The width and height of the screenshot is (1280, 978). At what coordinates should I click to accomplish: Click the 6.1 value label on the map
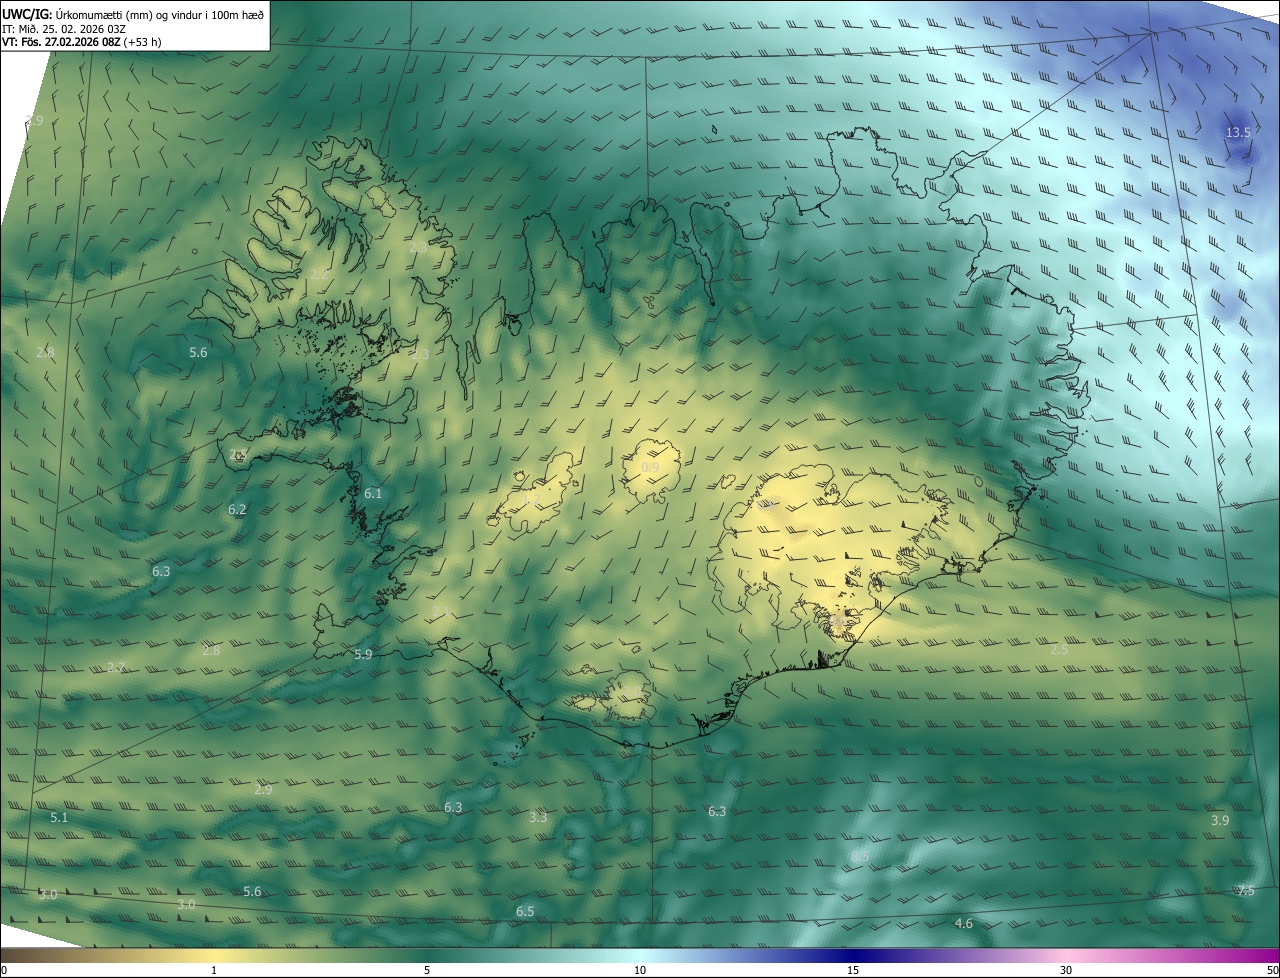click(x=373, y=493)
